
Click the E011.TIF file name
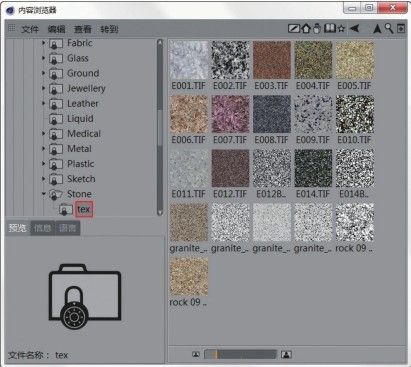tap(188, 194)
